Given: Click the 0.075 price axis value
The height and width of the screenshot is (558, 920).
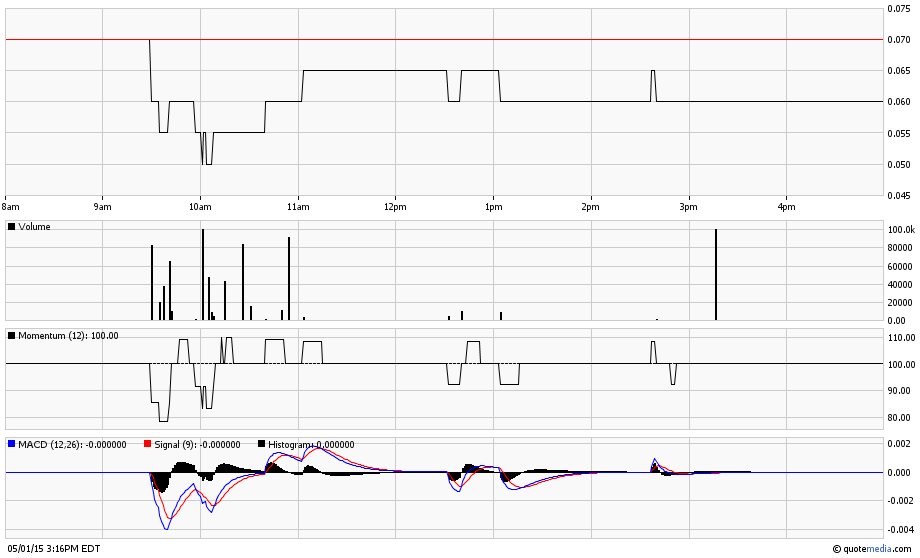Looking at the screenshot, I should (899, 8).
